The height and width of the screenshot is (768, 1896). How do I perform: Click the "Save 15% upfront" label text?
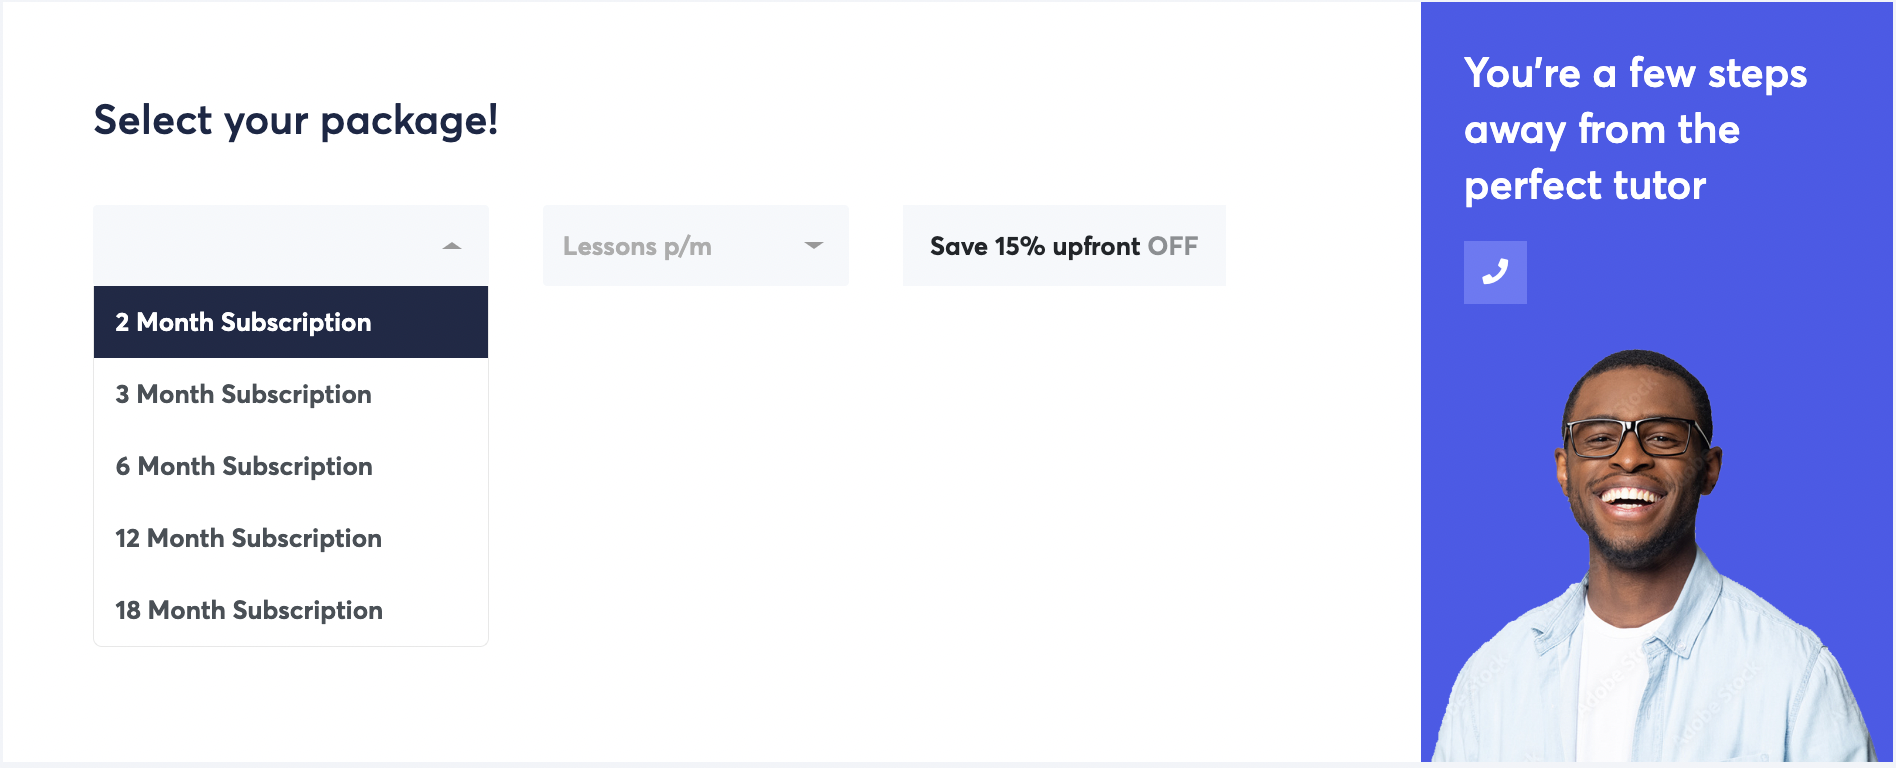point(1035,246)
